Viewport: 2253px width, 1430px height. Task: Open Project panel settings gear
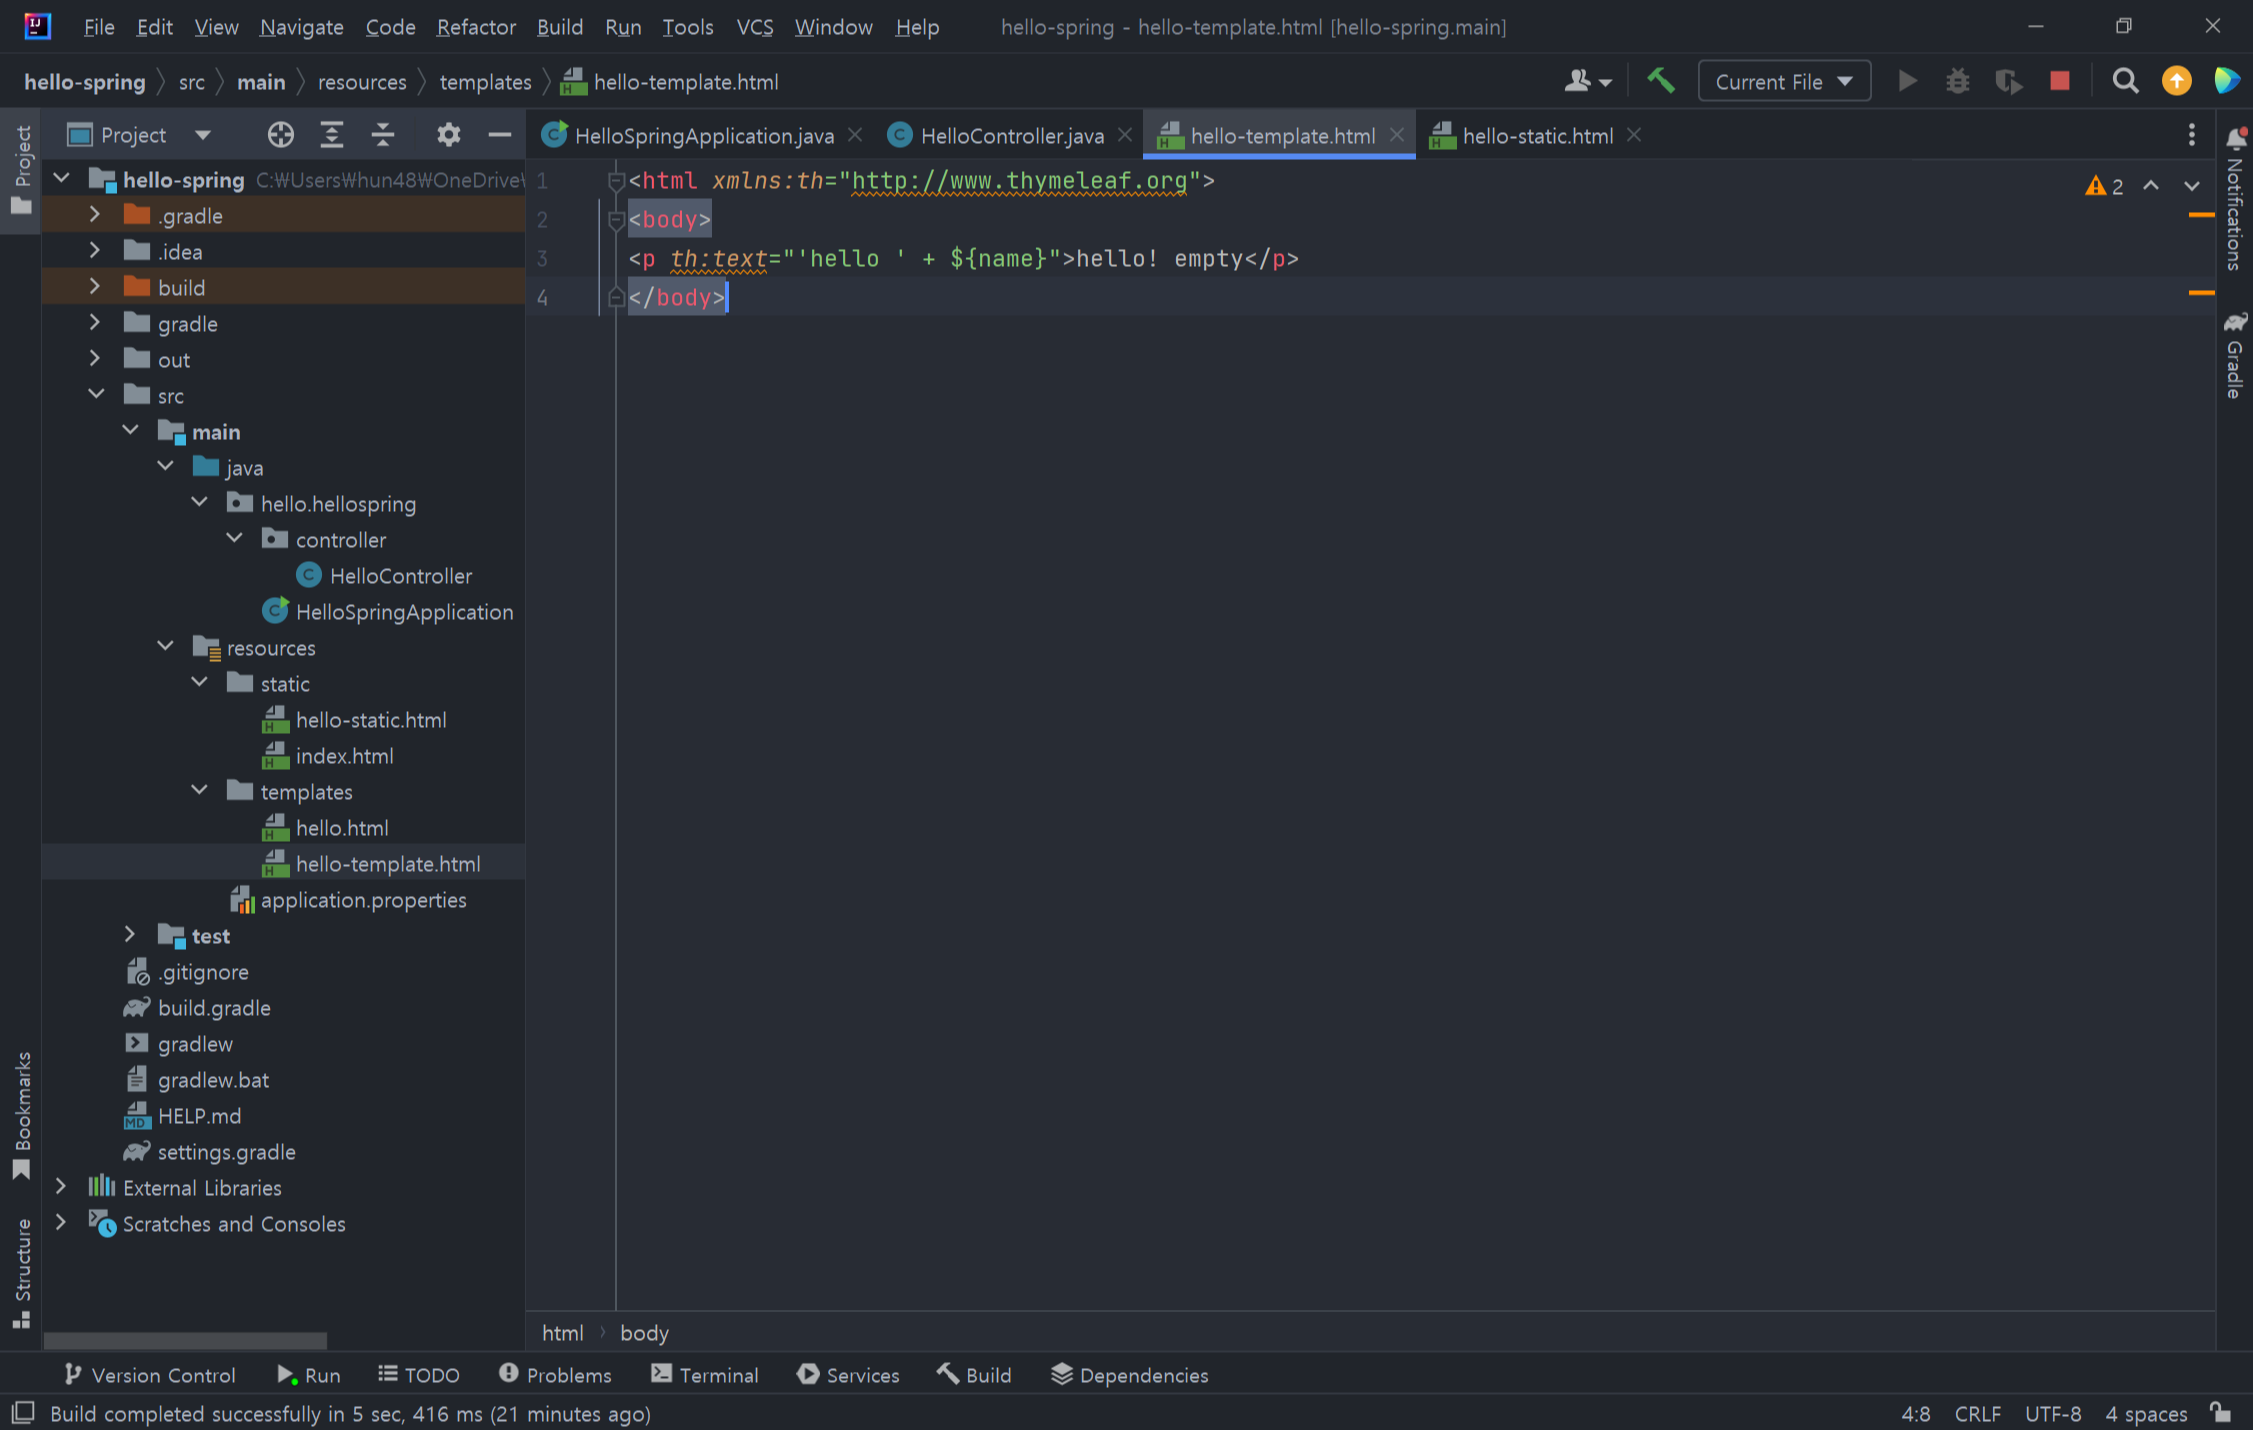(x=448, y=135)
